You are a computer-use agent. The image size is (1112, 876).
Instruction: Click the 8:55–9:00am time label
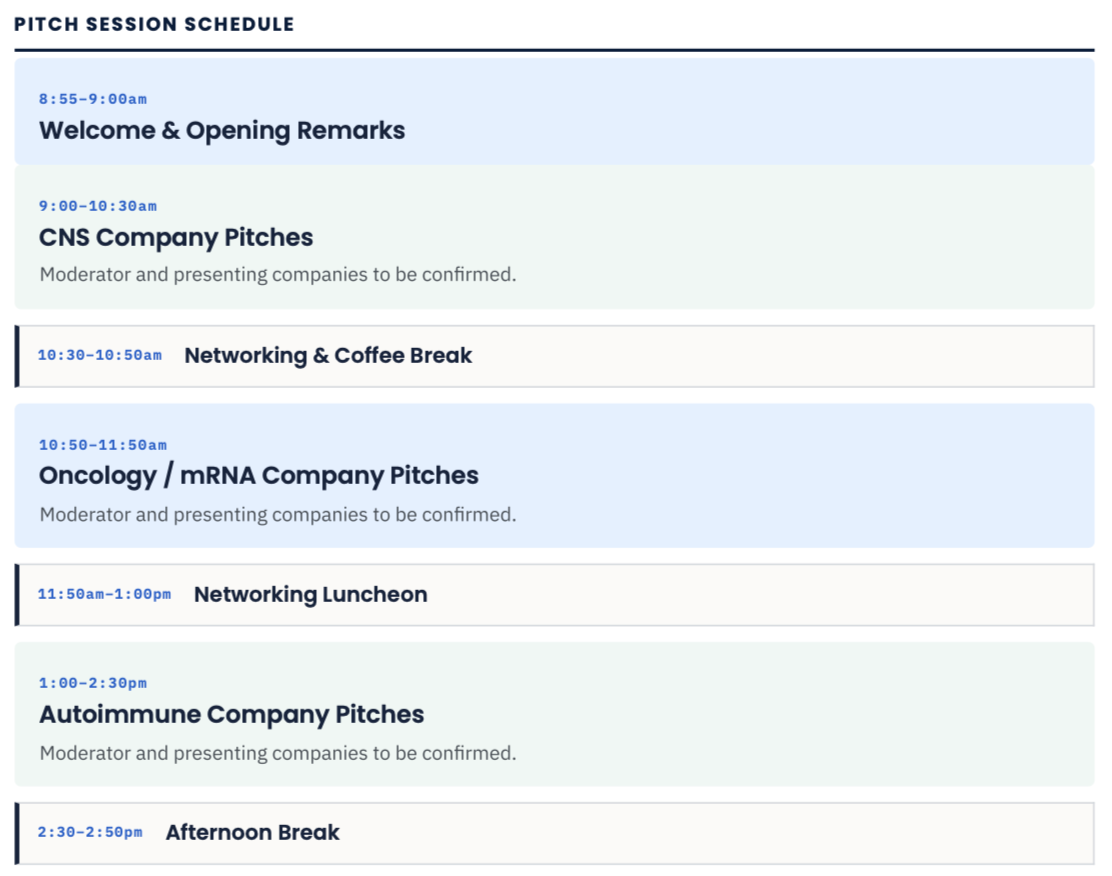tap(93, 99)
